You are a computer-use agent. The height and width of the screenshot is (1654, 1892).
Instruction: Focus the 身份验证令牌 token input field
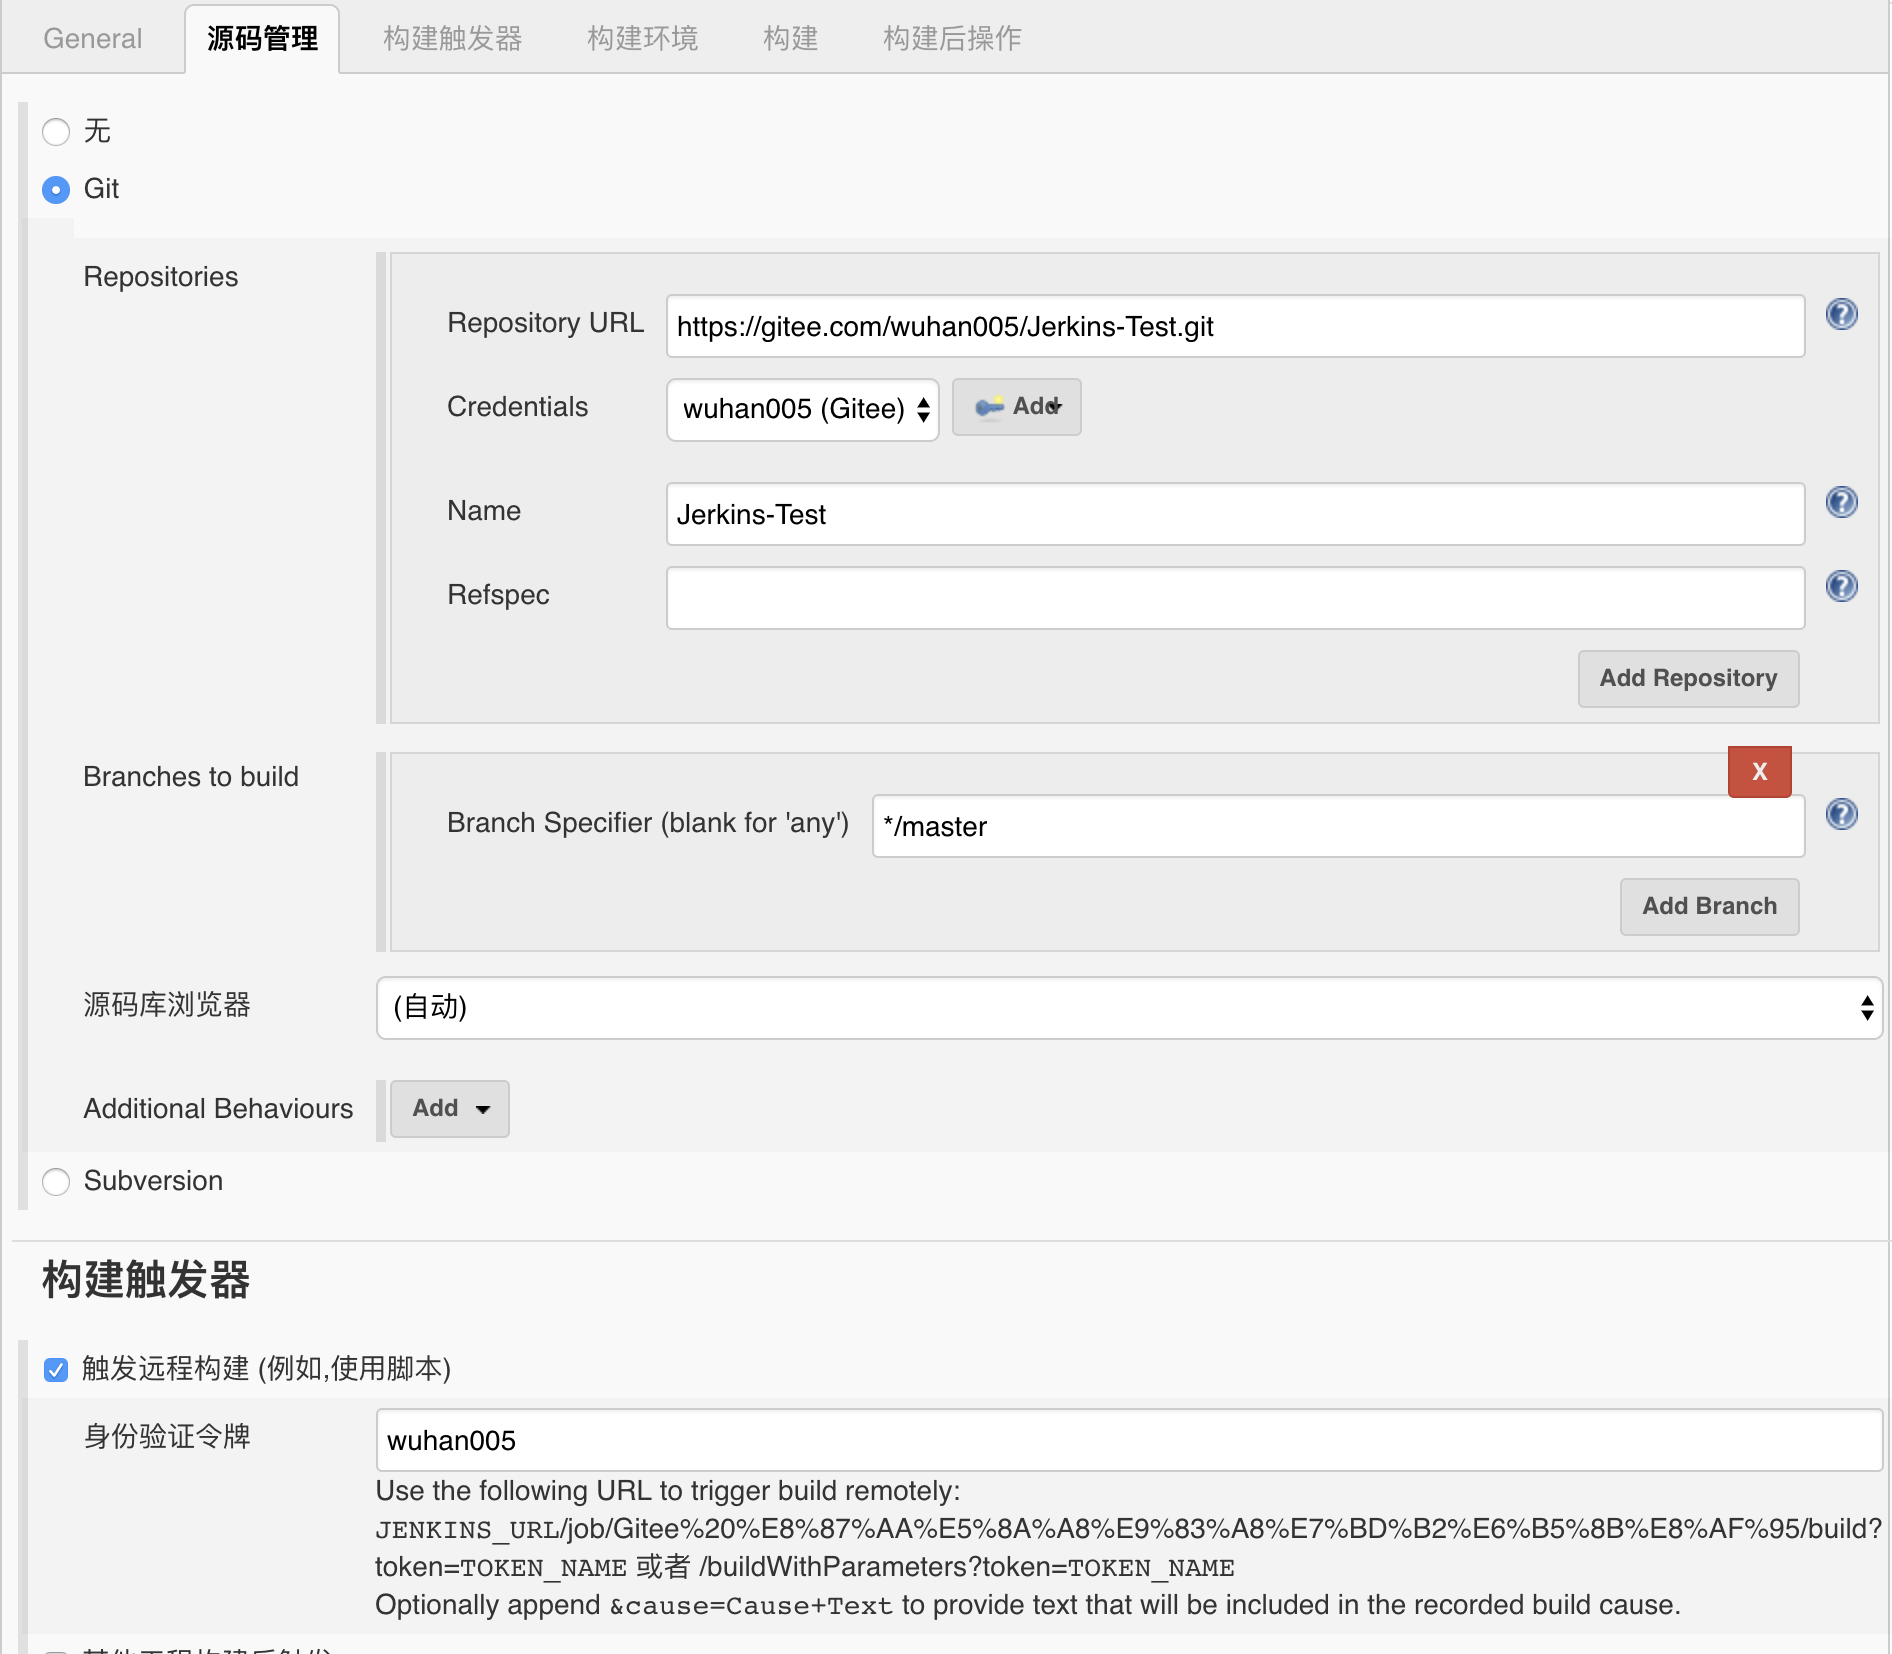click(x=1128, y=1440)
